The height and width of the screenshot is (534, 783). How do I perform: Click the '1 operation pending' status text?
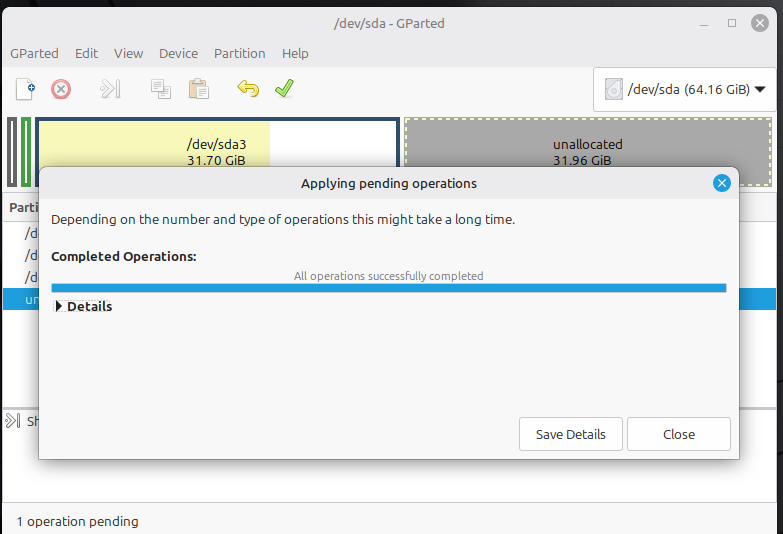tap(77, 522)
